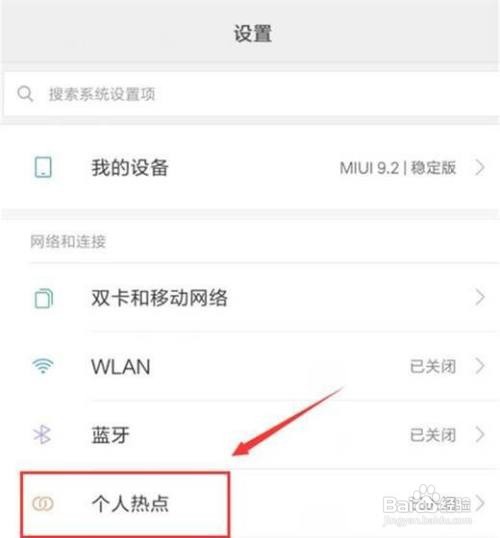Open the 蓝牙 settings row

tap(250, 434)
